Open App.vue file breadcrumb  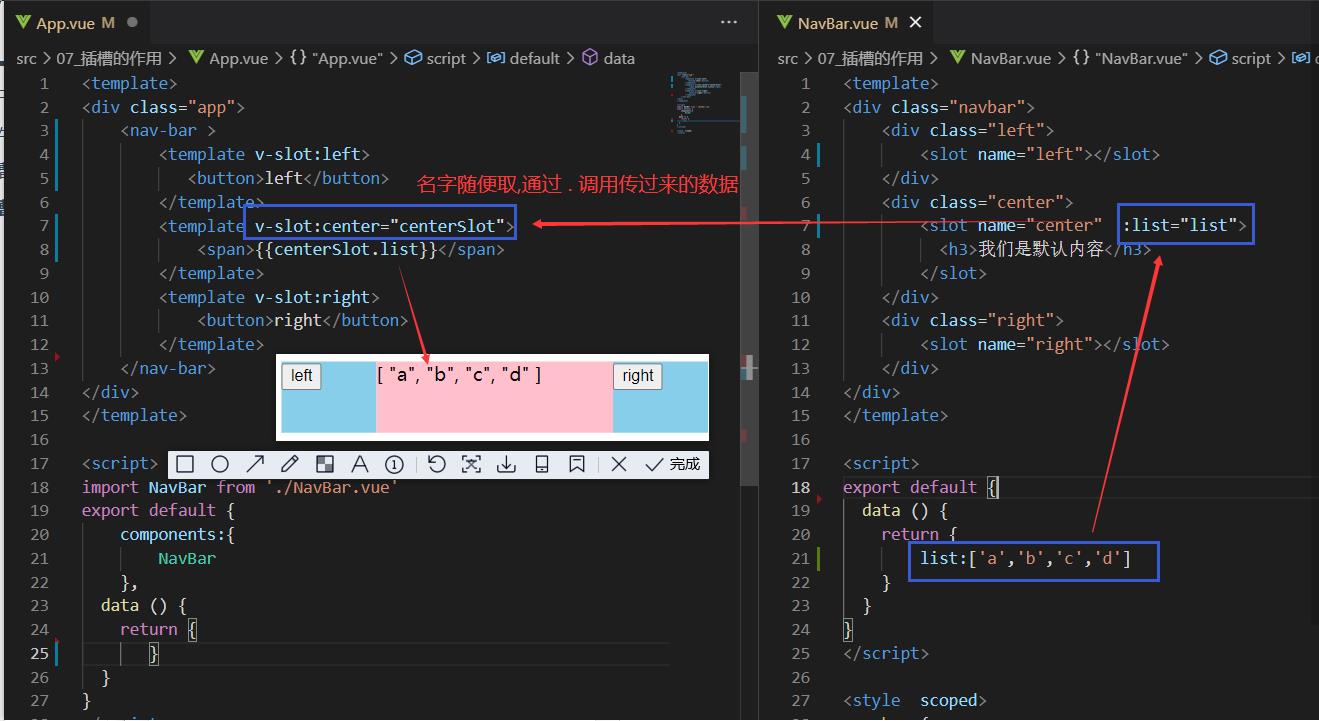pos(228,59)
